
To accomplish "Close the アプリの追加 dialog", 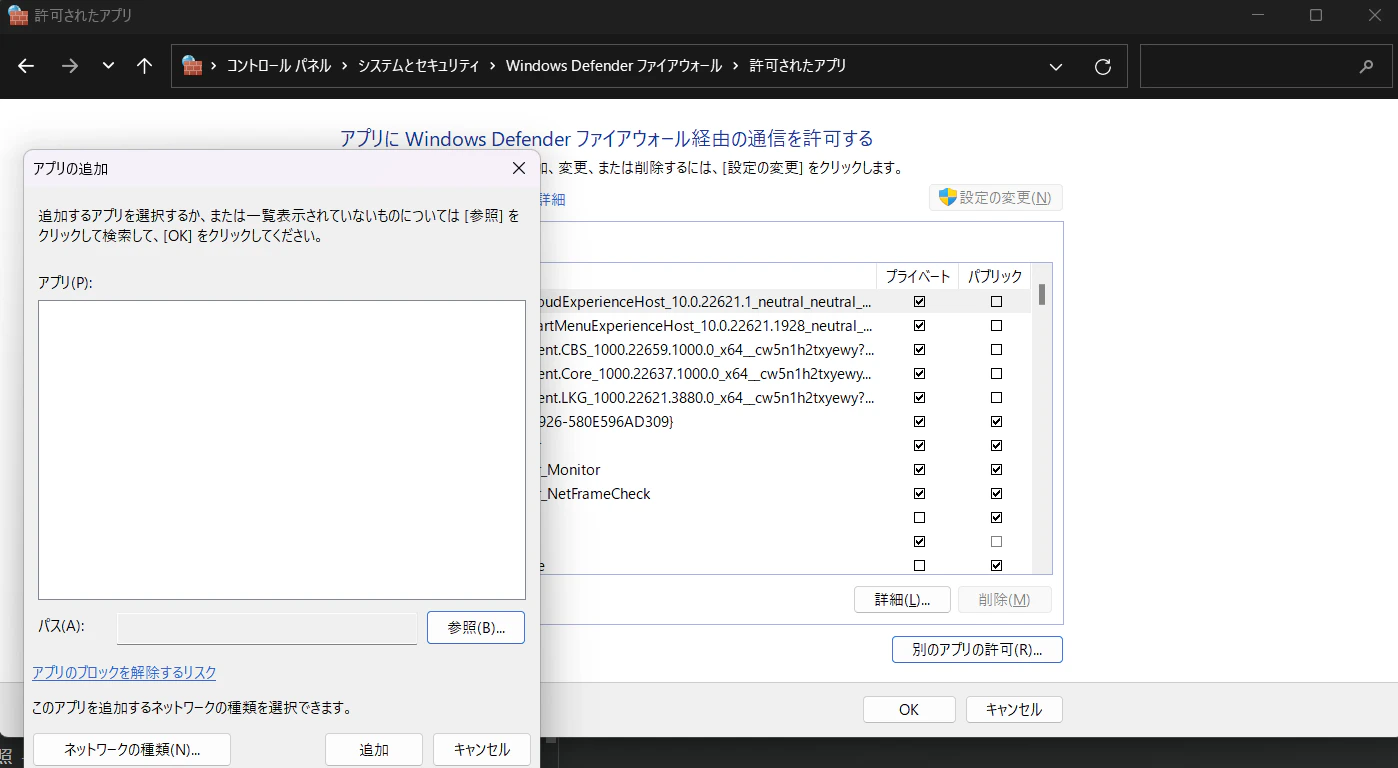I will click(x=519, y=168).
